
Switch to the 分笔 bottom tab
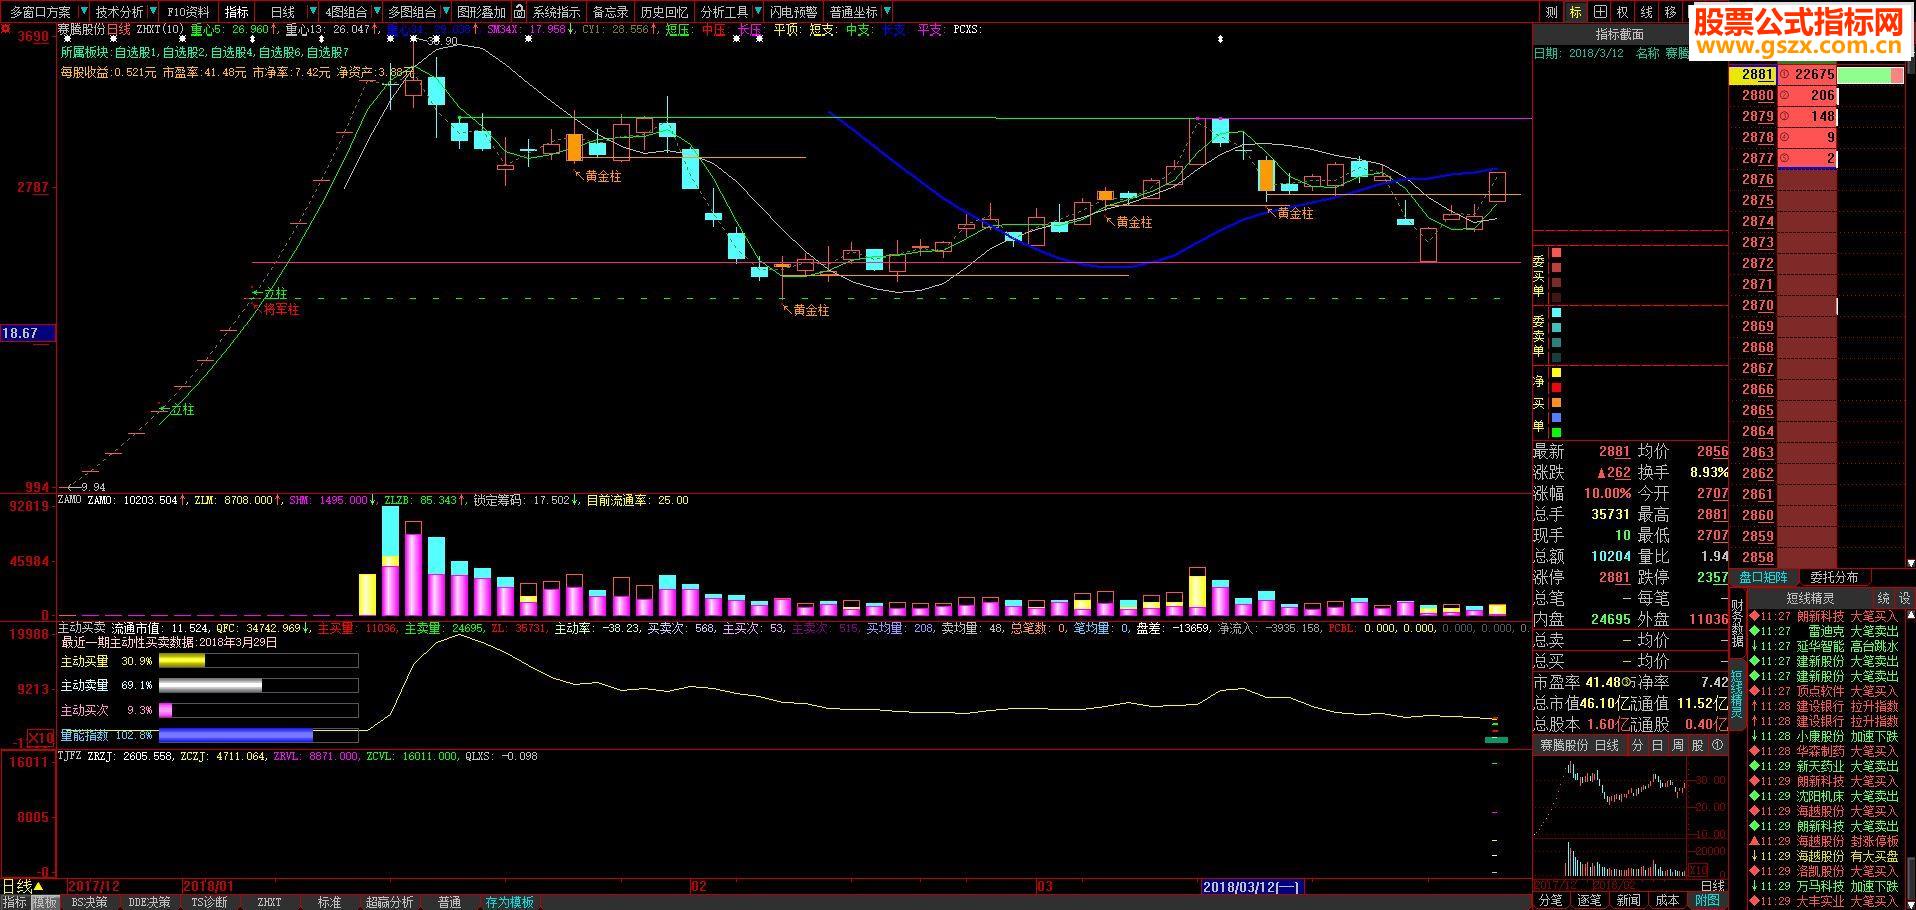tap(1550, 900)
